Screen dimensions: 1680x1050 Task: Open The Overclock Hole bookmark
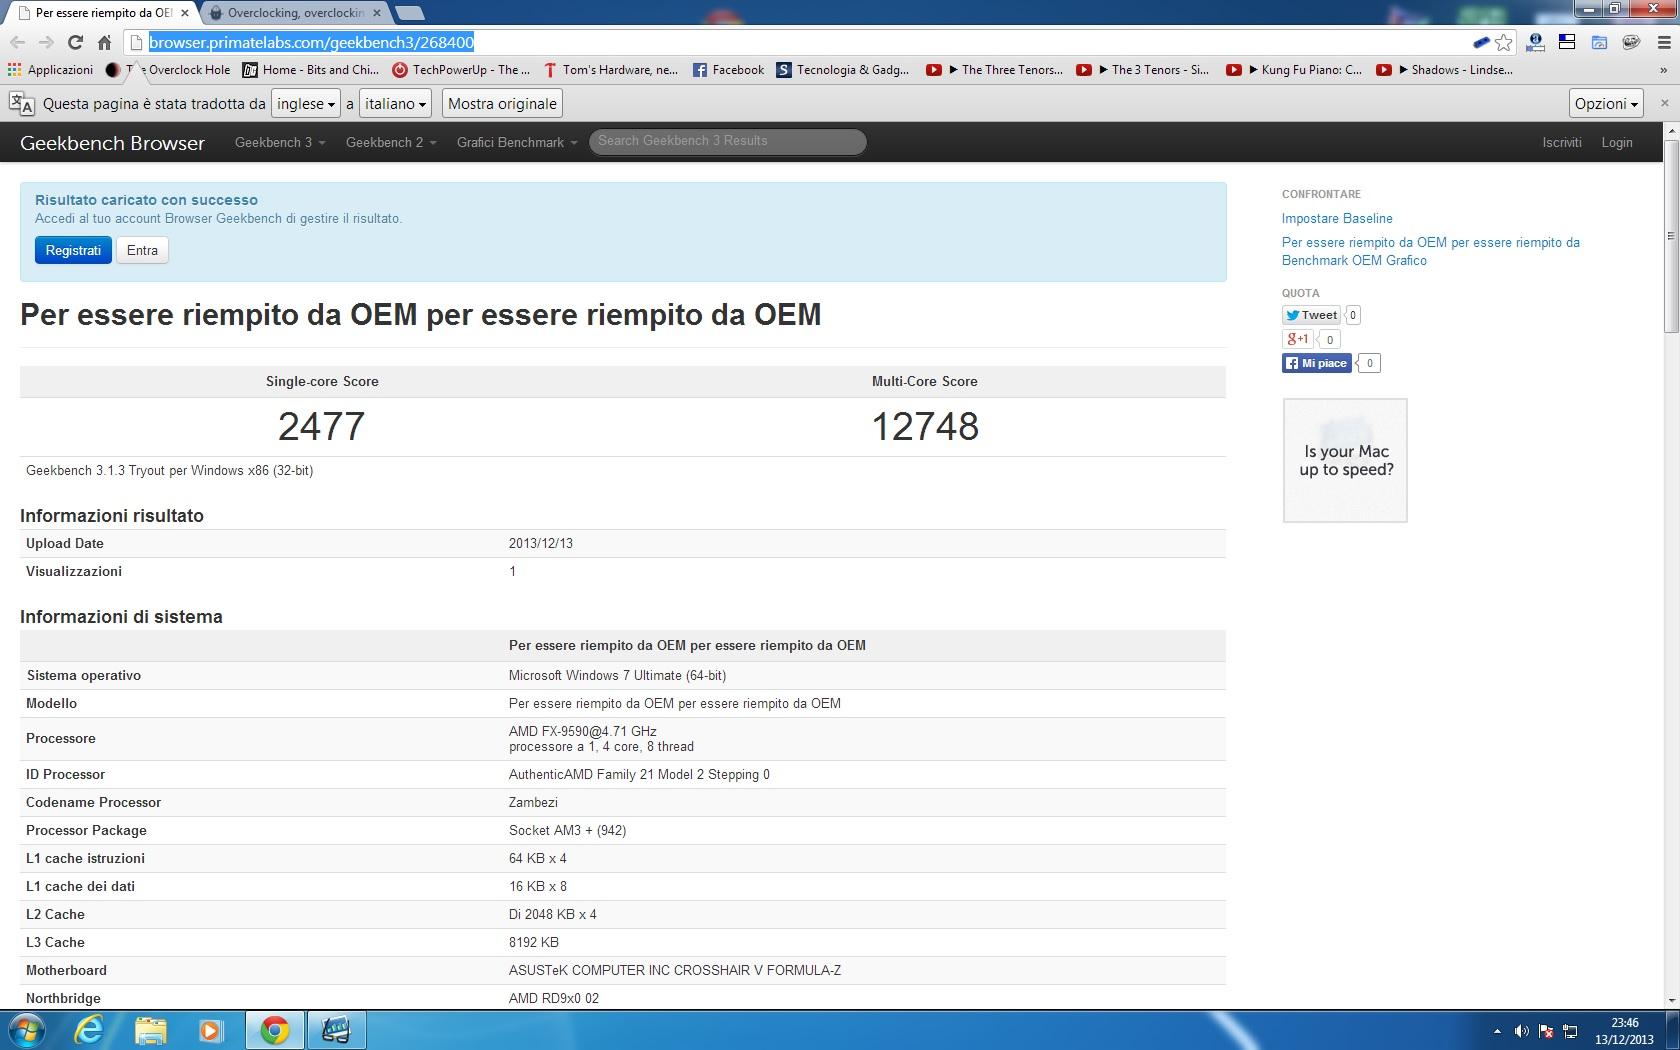pyautogui.click(x=168, y=70)
